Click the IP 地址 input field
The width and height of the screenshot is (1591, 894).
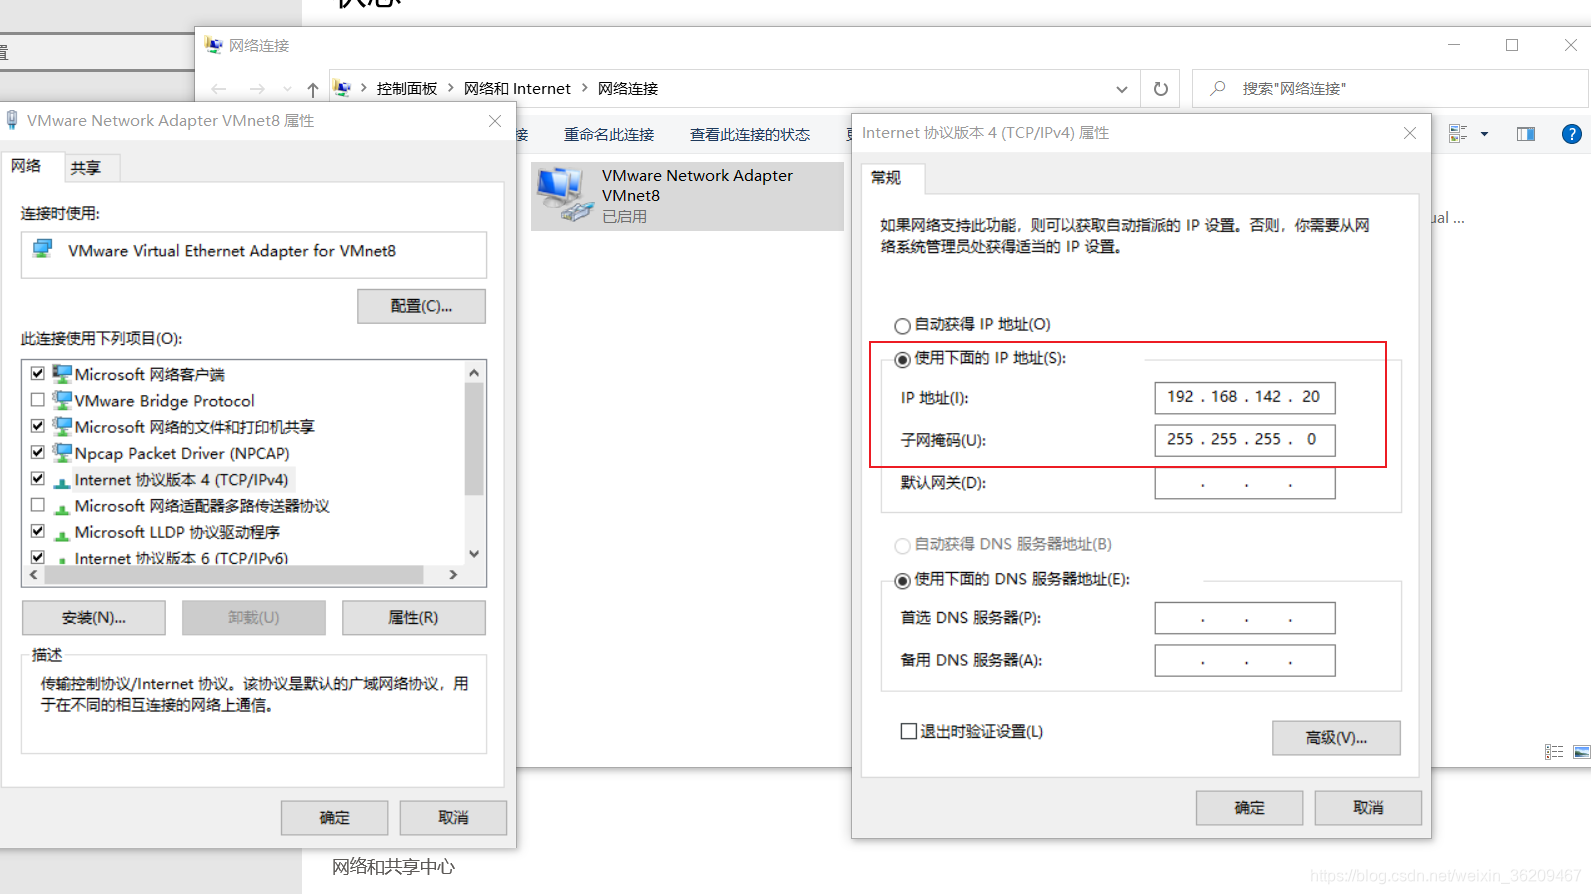(1245, 397)
